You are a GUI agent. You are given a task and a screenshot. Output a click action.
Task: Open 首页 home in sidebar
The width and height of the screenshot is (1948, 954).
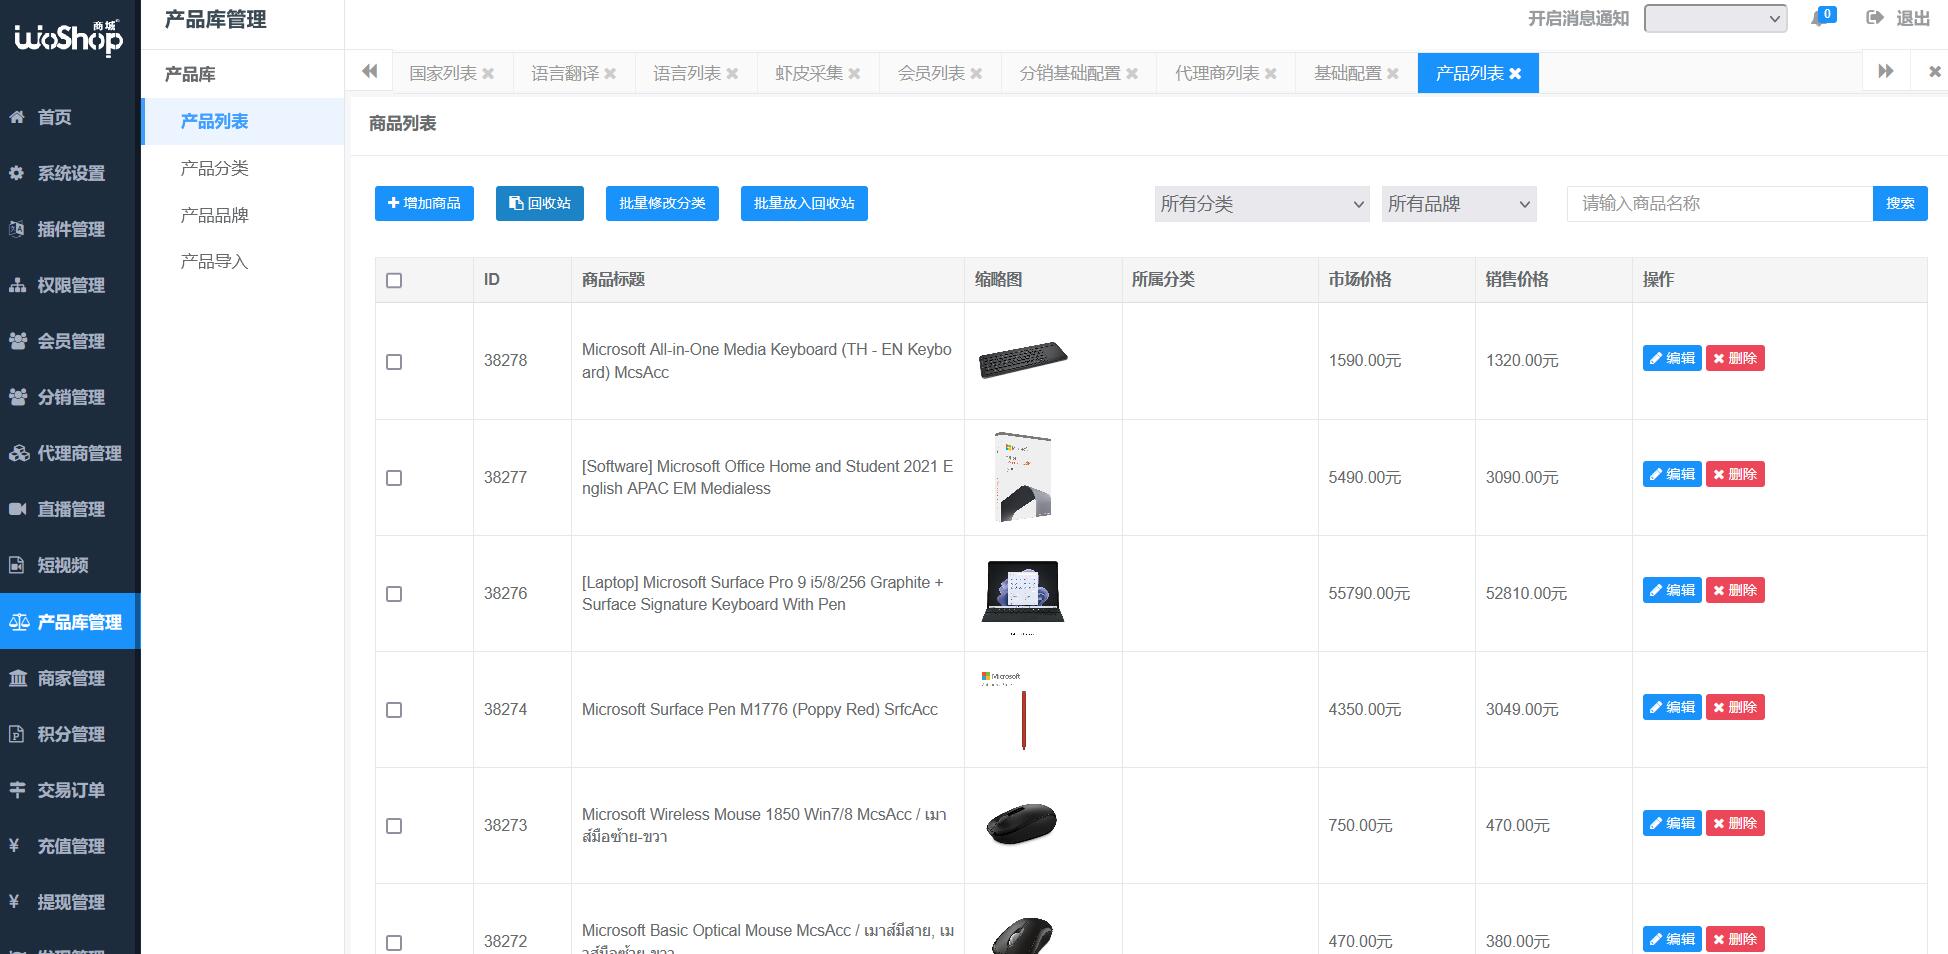(70, 117)
